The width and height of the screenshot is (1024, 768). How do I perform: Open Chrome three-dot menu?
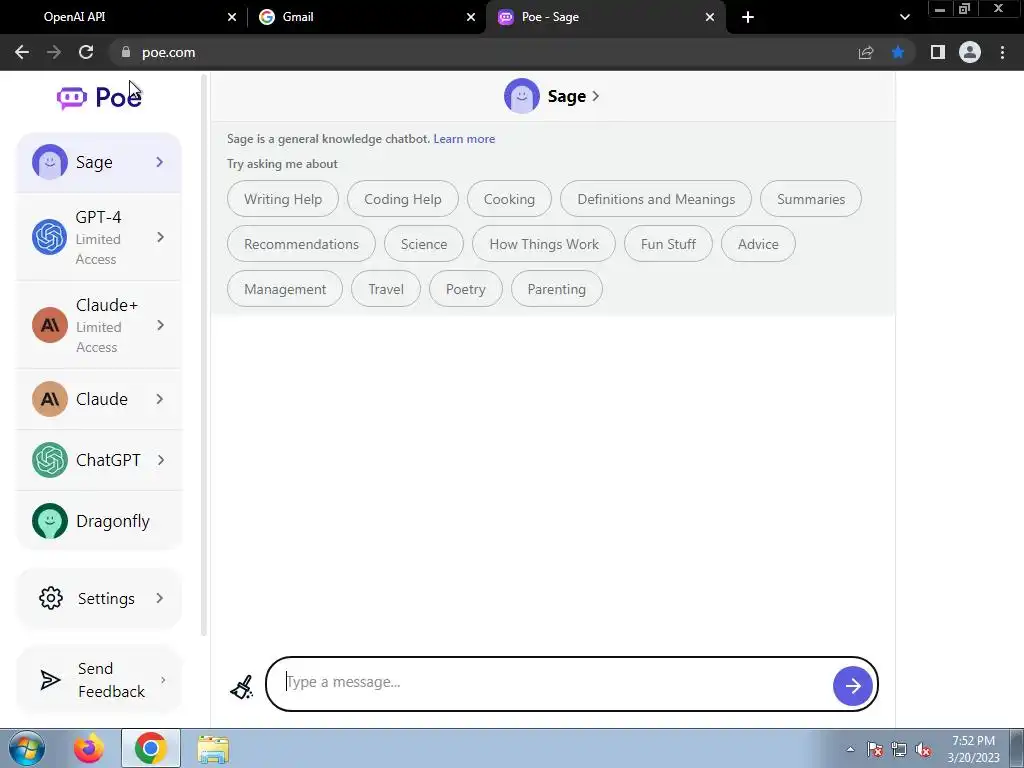pyautogui.click(x=1002, y=52)
